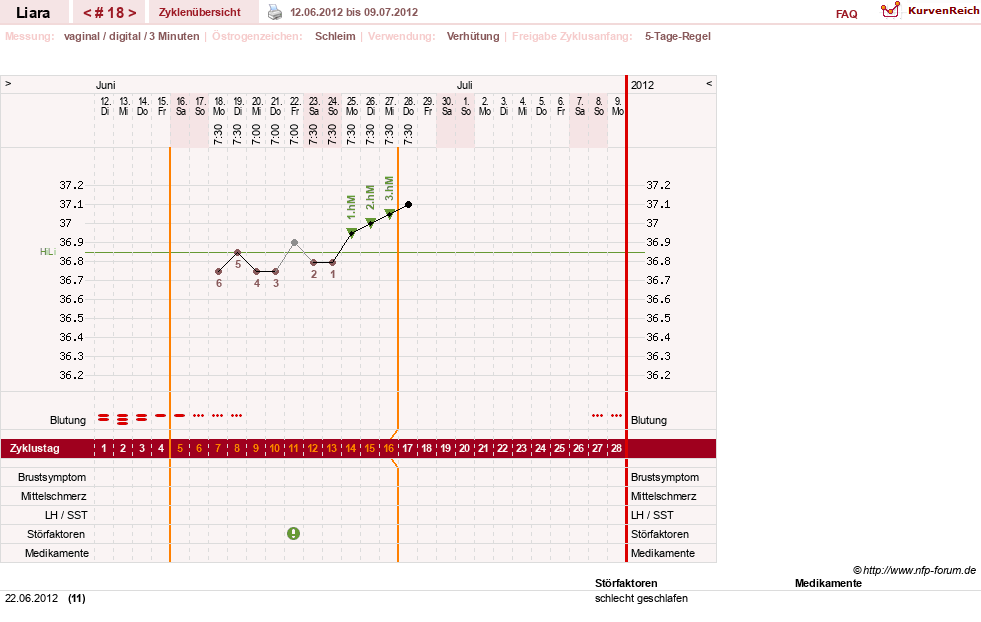Click the bottom Medikamente column heading

click(x=828, y=583)
